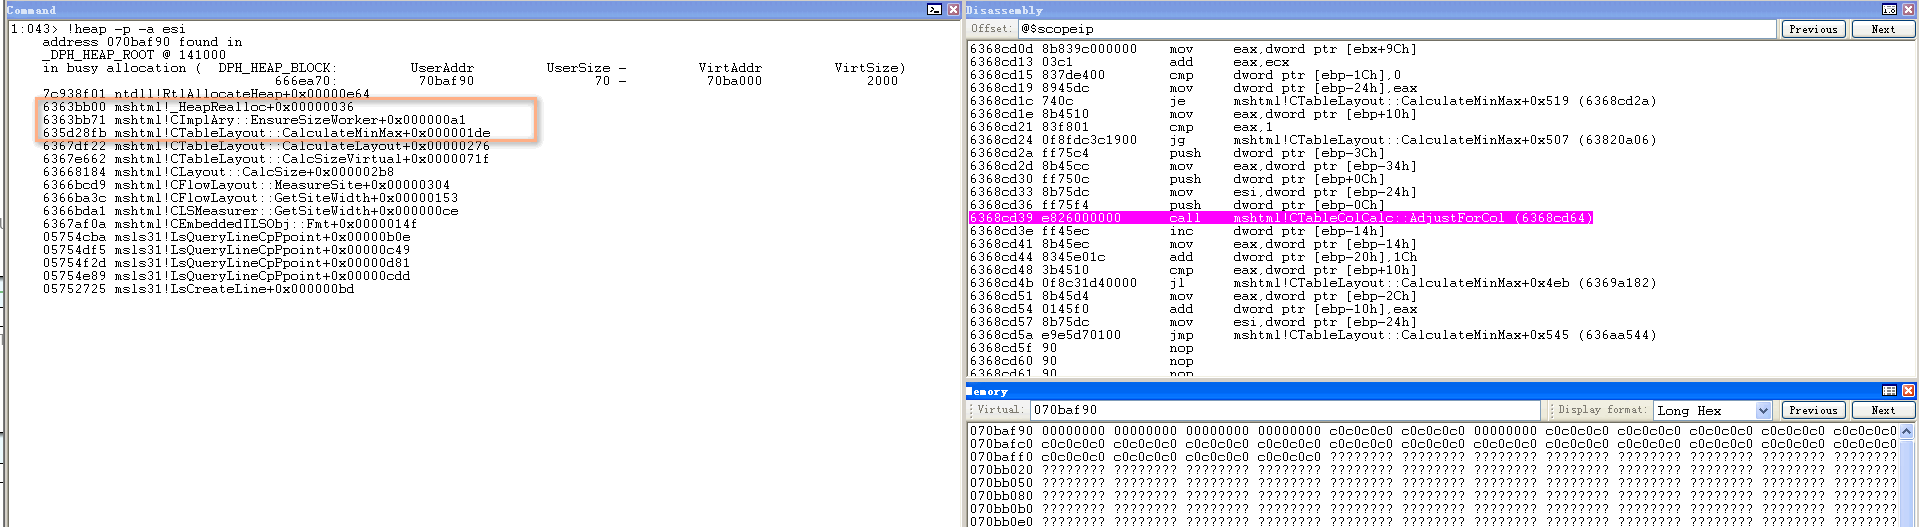Select the highlighted call AdjustForCol instruction line
Viewport: 1919px width, 527px height.
click(1280, 218)
